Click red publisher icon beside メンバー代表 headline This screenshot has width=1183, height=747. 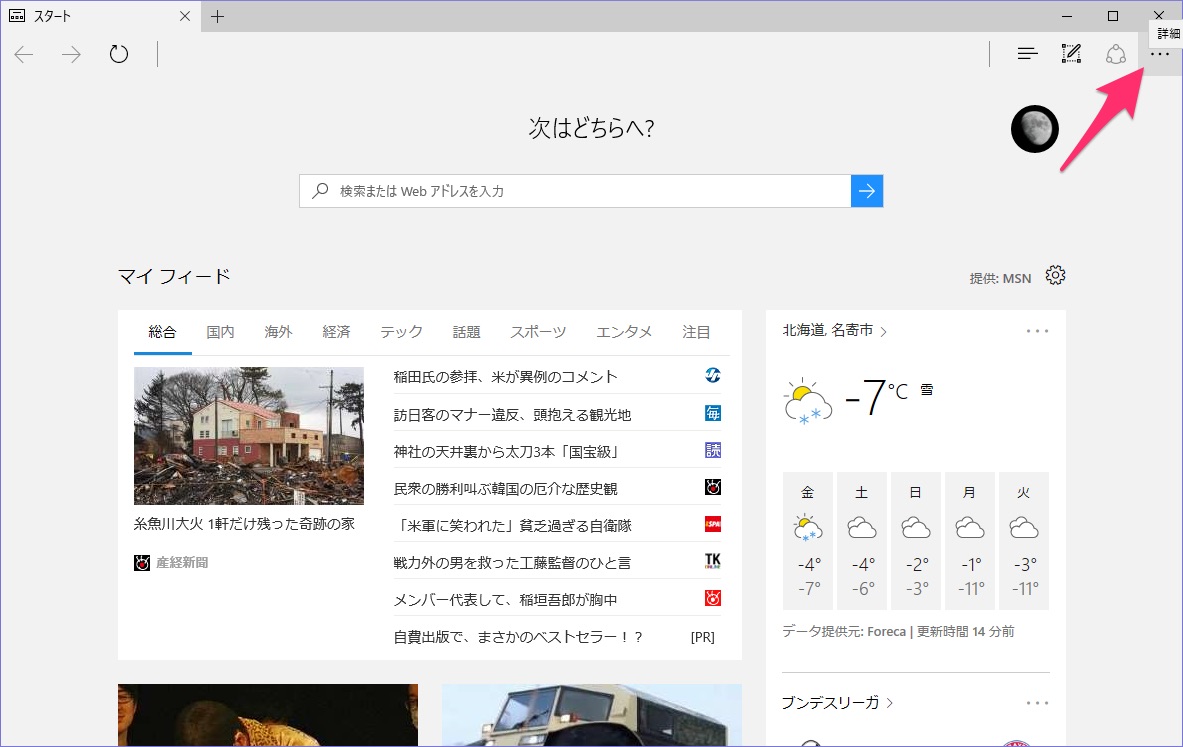[712, 598]
